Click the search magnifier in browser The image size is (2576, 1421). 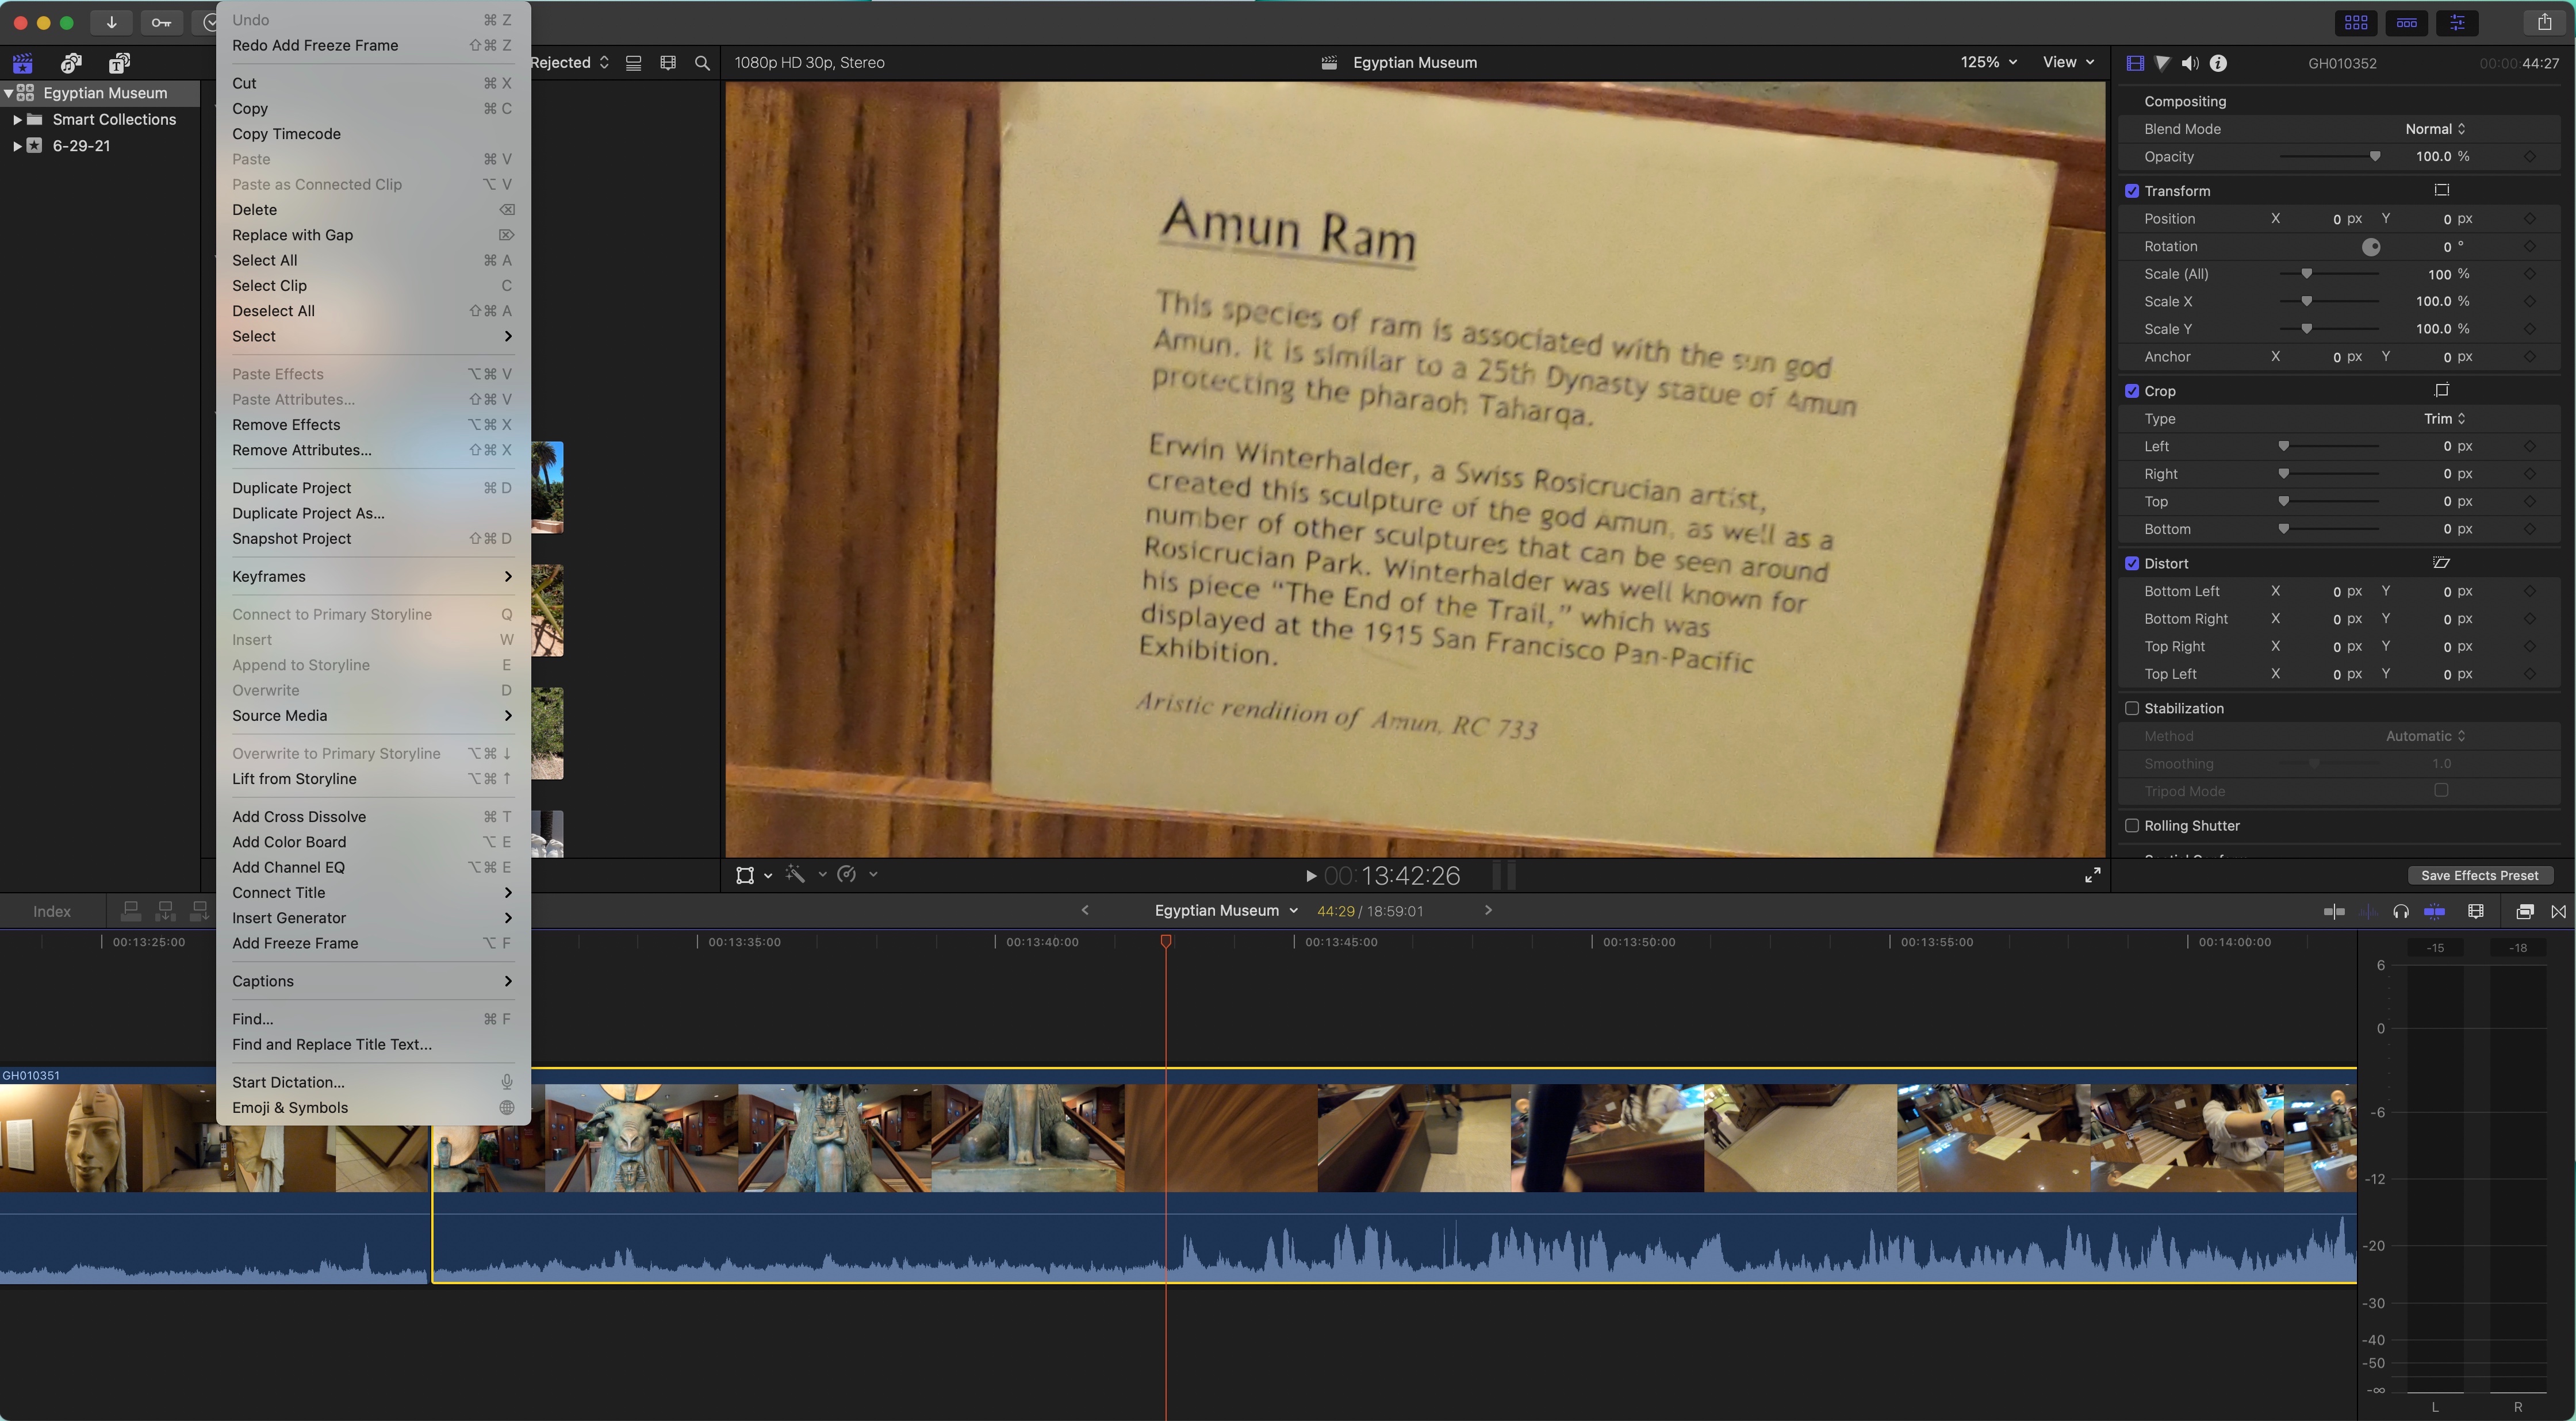[702, 63]
